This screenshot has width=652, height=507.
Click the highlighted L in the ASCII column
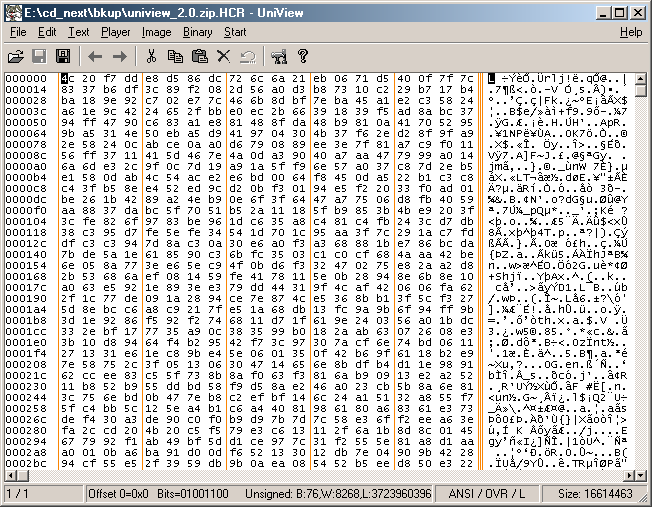[x=491, y=78]
